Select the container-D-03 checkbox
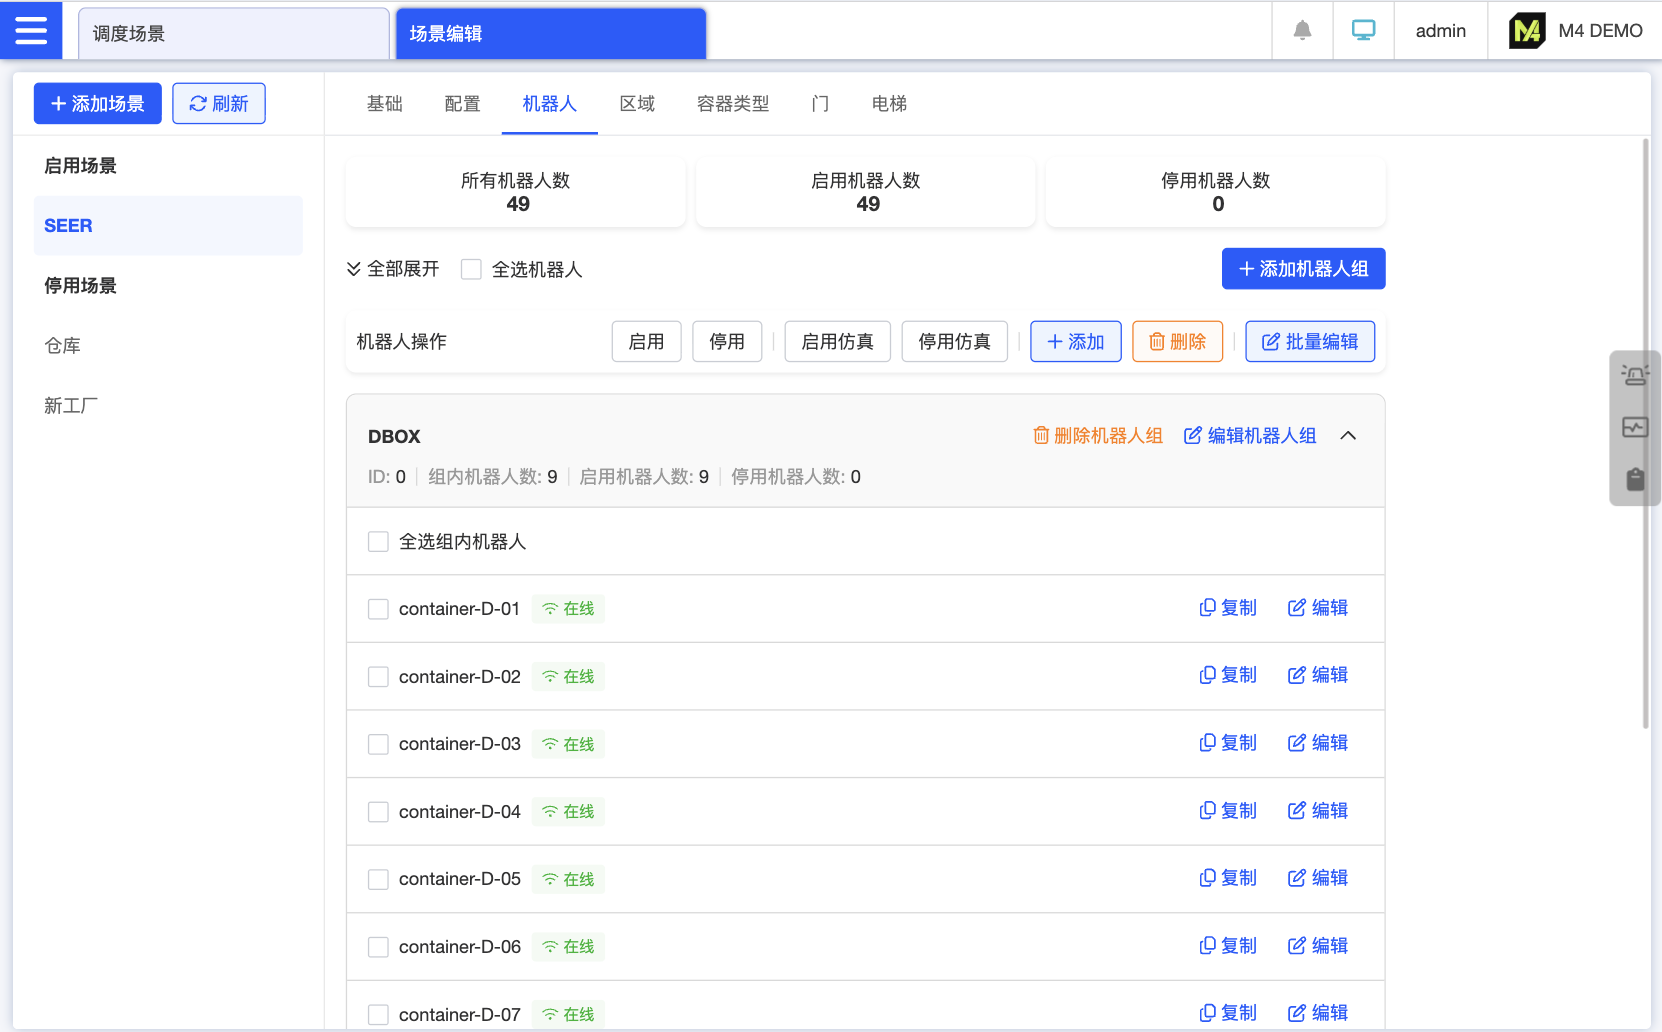1662x1032 pixels. 378,744
